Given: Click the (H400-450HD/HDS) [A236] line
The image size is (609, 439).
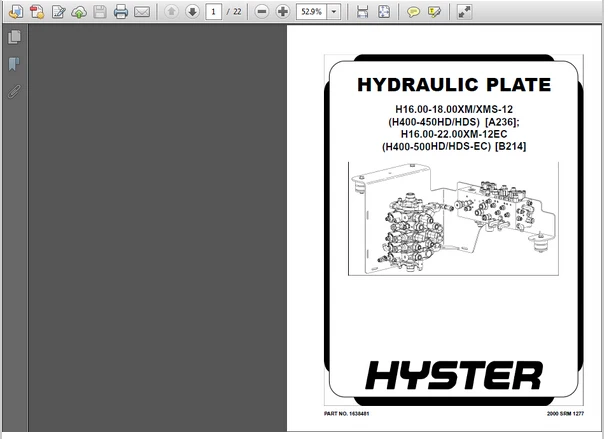Looking at the screenshot, I should 454,122.
